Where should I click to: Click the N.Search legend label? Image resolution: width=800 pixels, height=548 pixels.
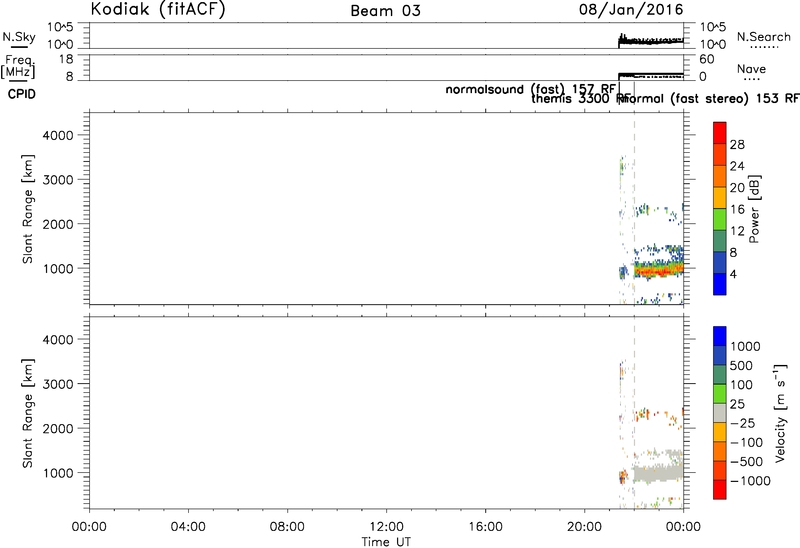[x=763, y=37]
